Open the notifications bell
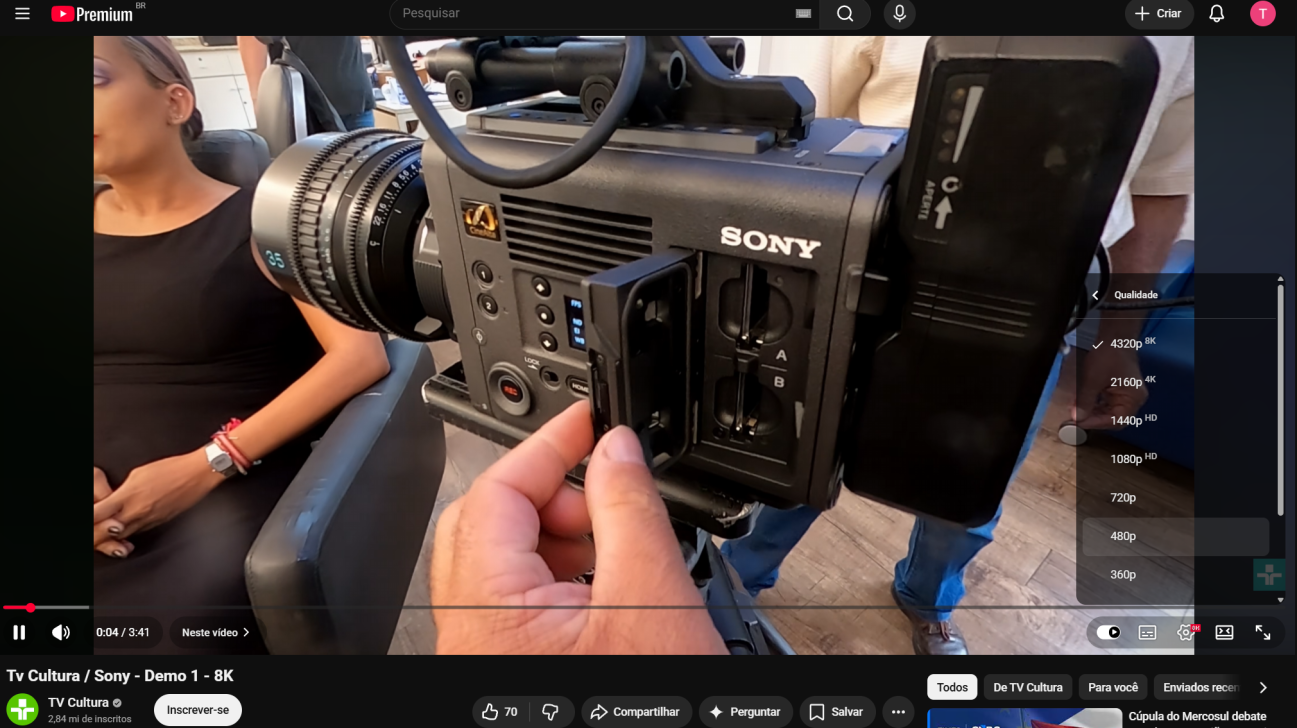The width and height of the screenshot is (1297, 728). (x=1216, y=14)
